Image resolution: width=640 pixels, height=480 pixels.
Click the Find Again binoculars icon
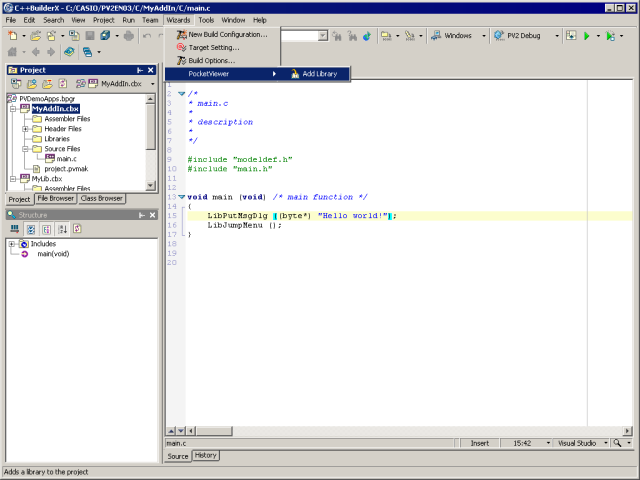[x=352, y=36]
